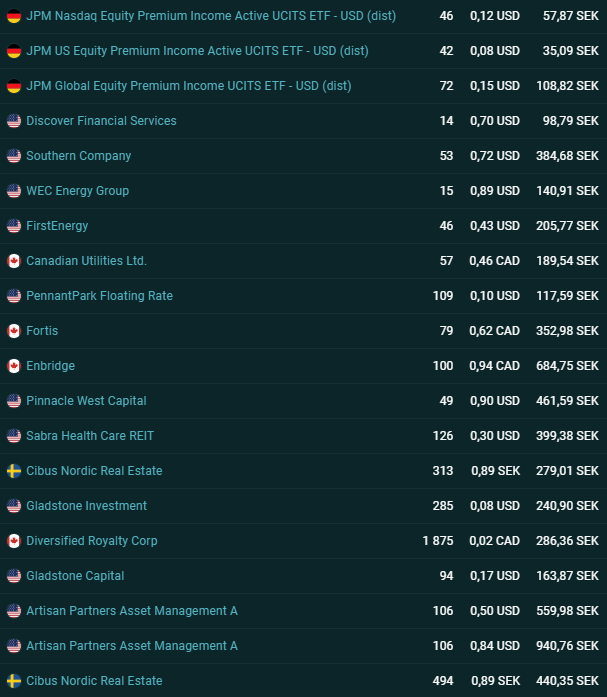Screen dimensions: 607x697
Task: Open Discover Financial Services link
Action: point(101,121)
